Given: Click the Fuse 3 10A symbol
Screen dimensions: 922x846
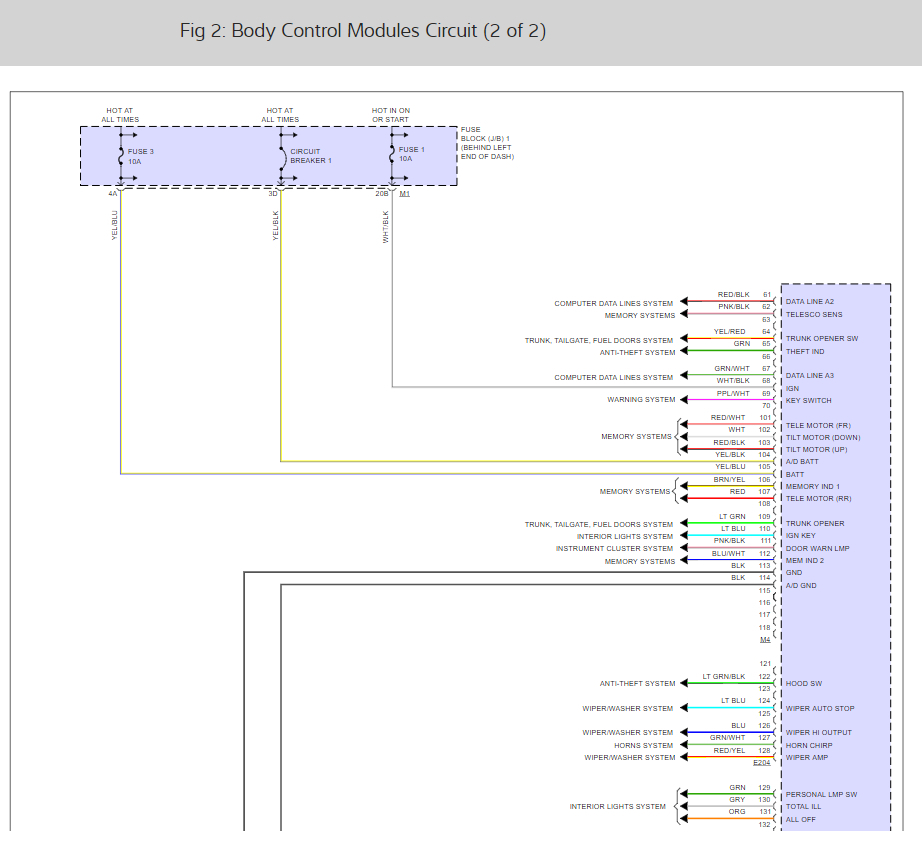Looking at the screenshot, I should pyautogui.click(x=121, y=156).
